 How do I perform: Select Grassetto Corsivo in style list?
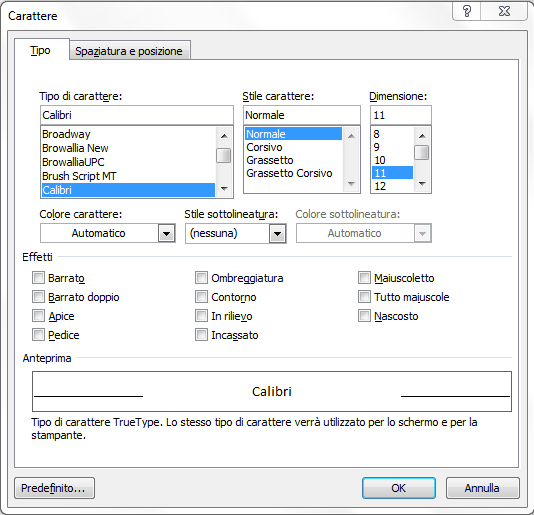coord(289,173)
